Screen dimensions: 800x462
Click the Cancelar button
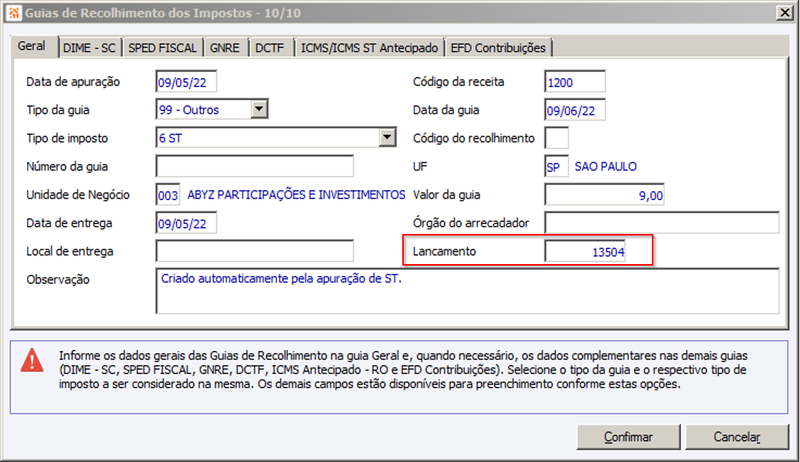coord(737,437)
